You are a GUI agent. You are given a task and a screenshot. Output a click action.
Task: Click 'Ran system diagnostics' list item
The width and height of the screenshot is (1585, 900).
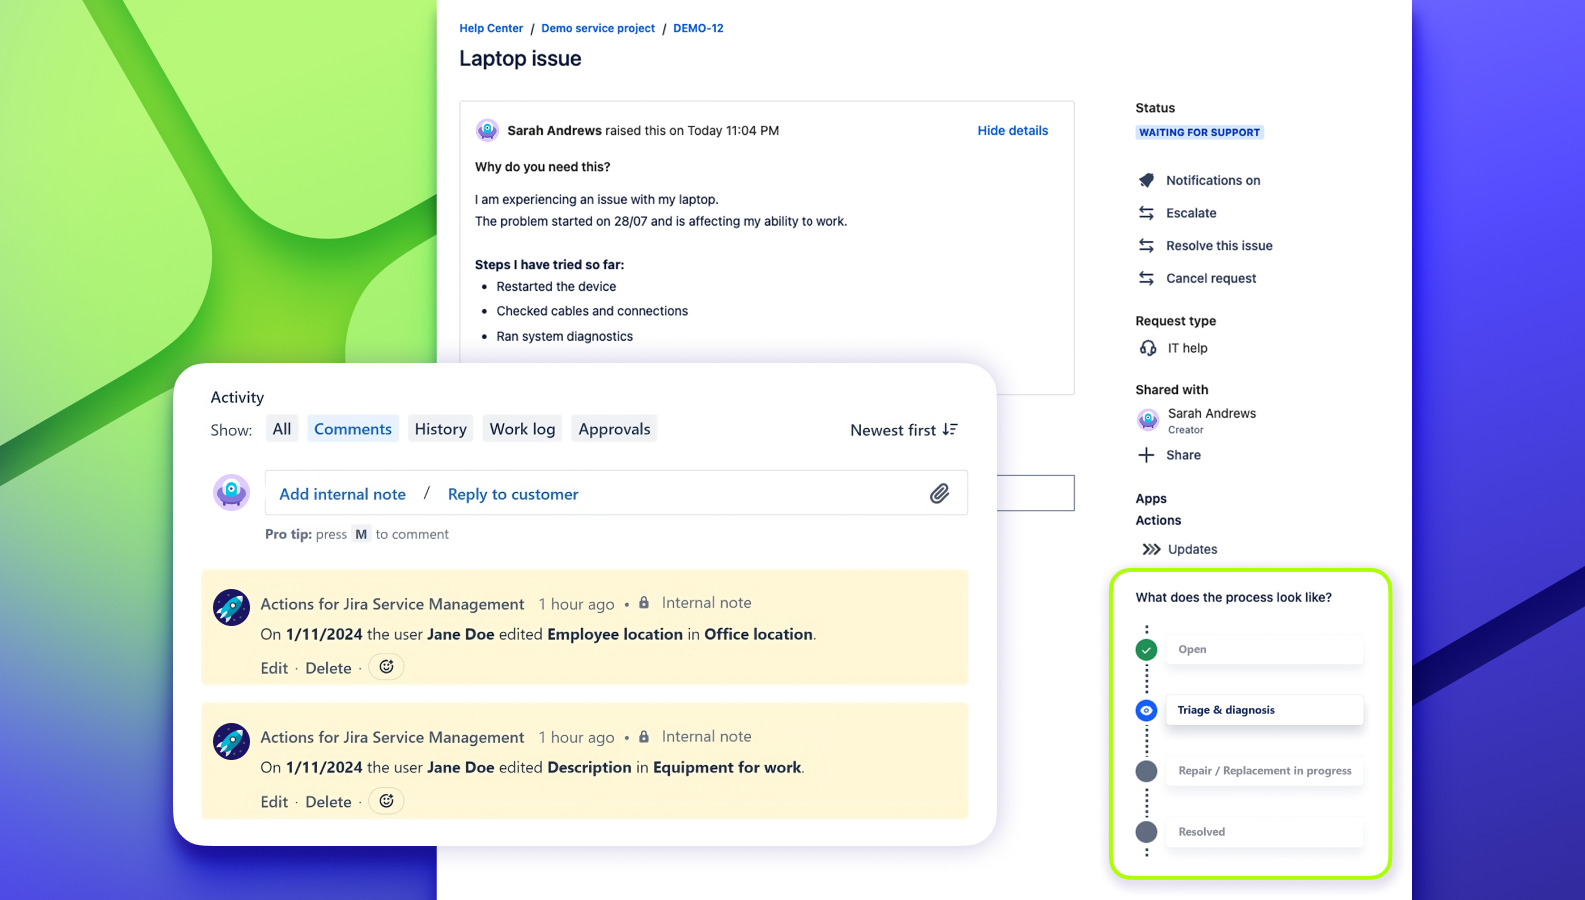[x=565, y=336]
